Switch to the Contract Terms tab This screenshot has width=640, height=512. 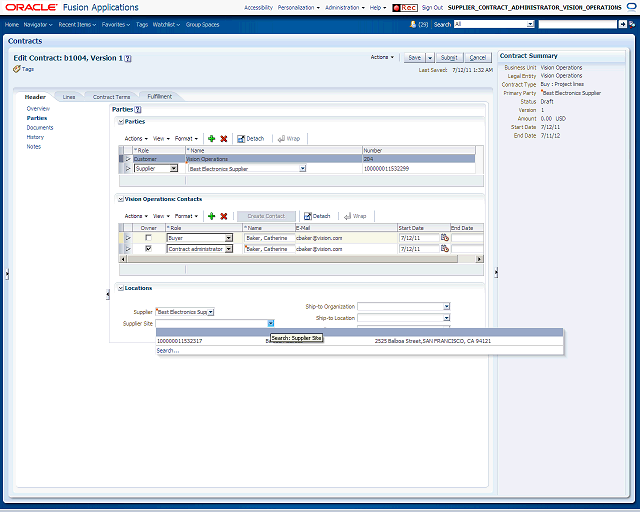pyautogui.click(x=111, y=97)
